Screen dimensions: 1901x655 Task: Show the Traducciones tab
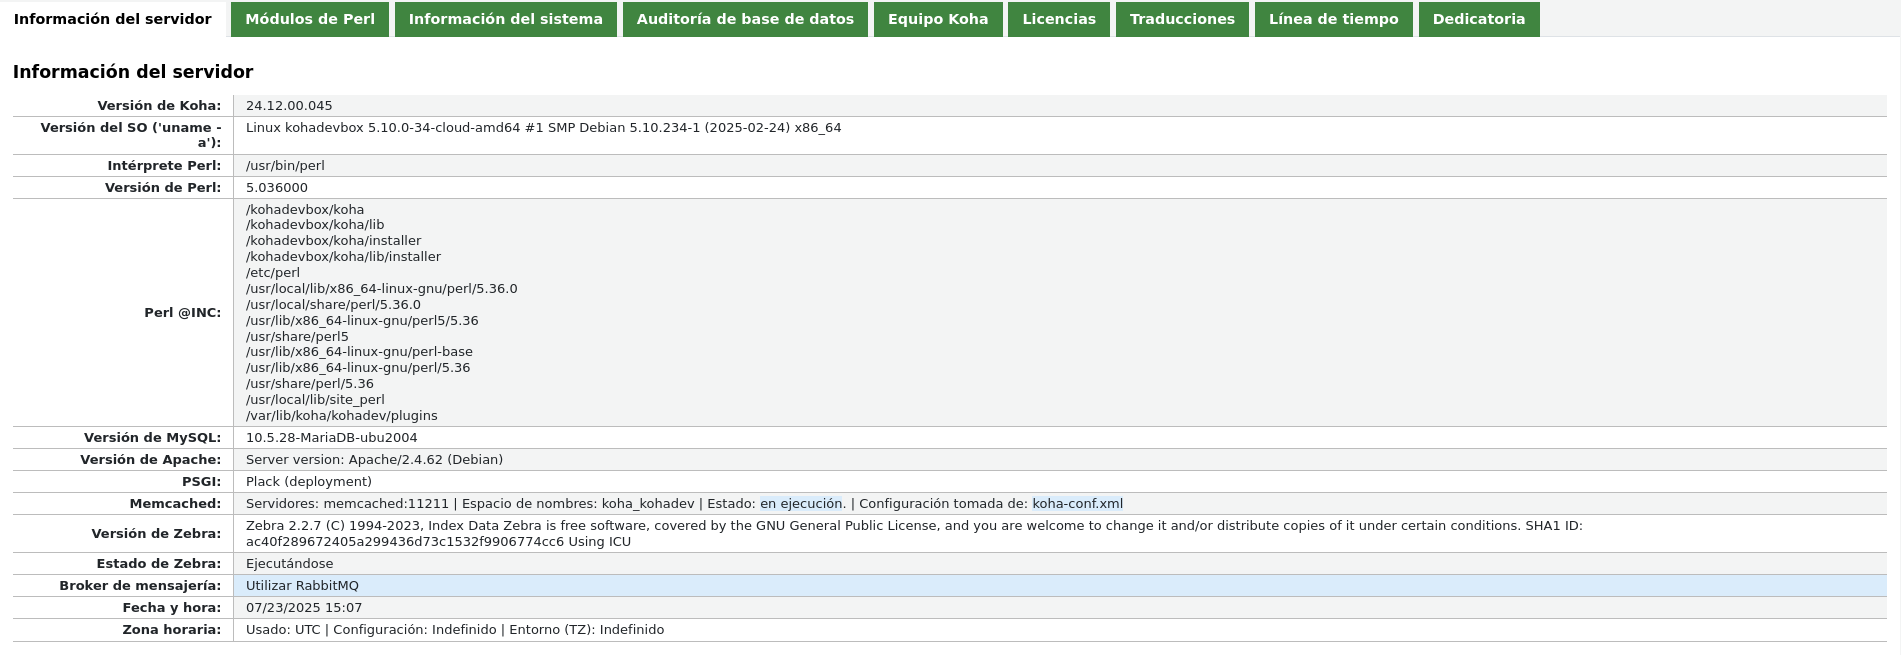click(1181, 19)
